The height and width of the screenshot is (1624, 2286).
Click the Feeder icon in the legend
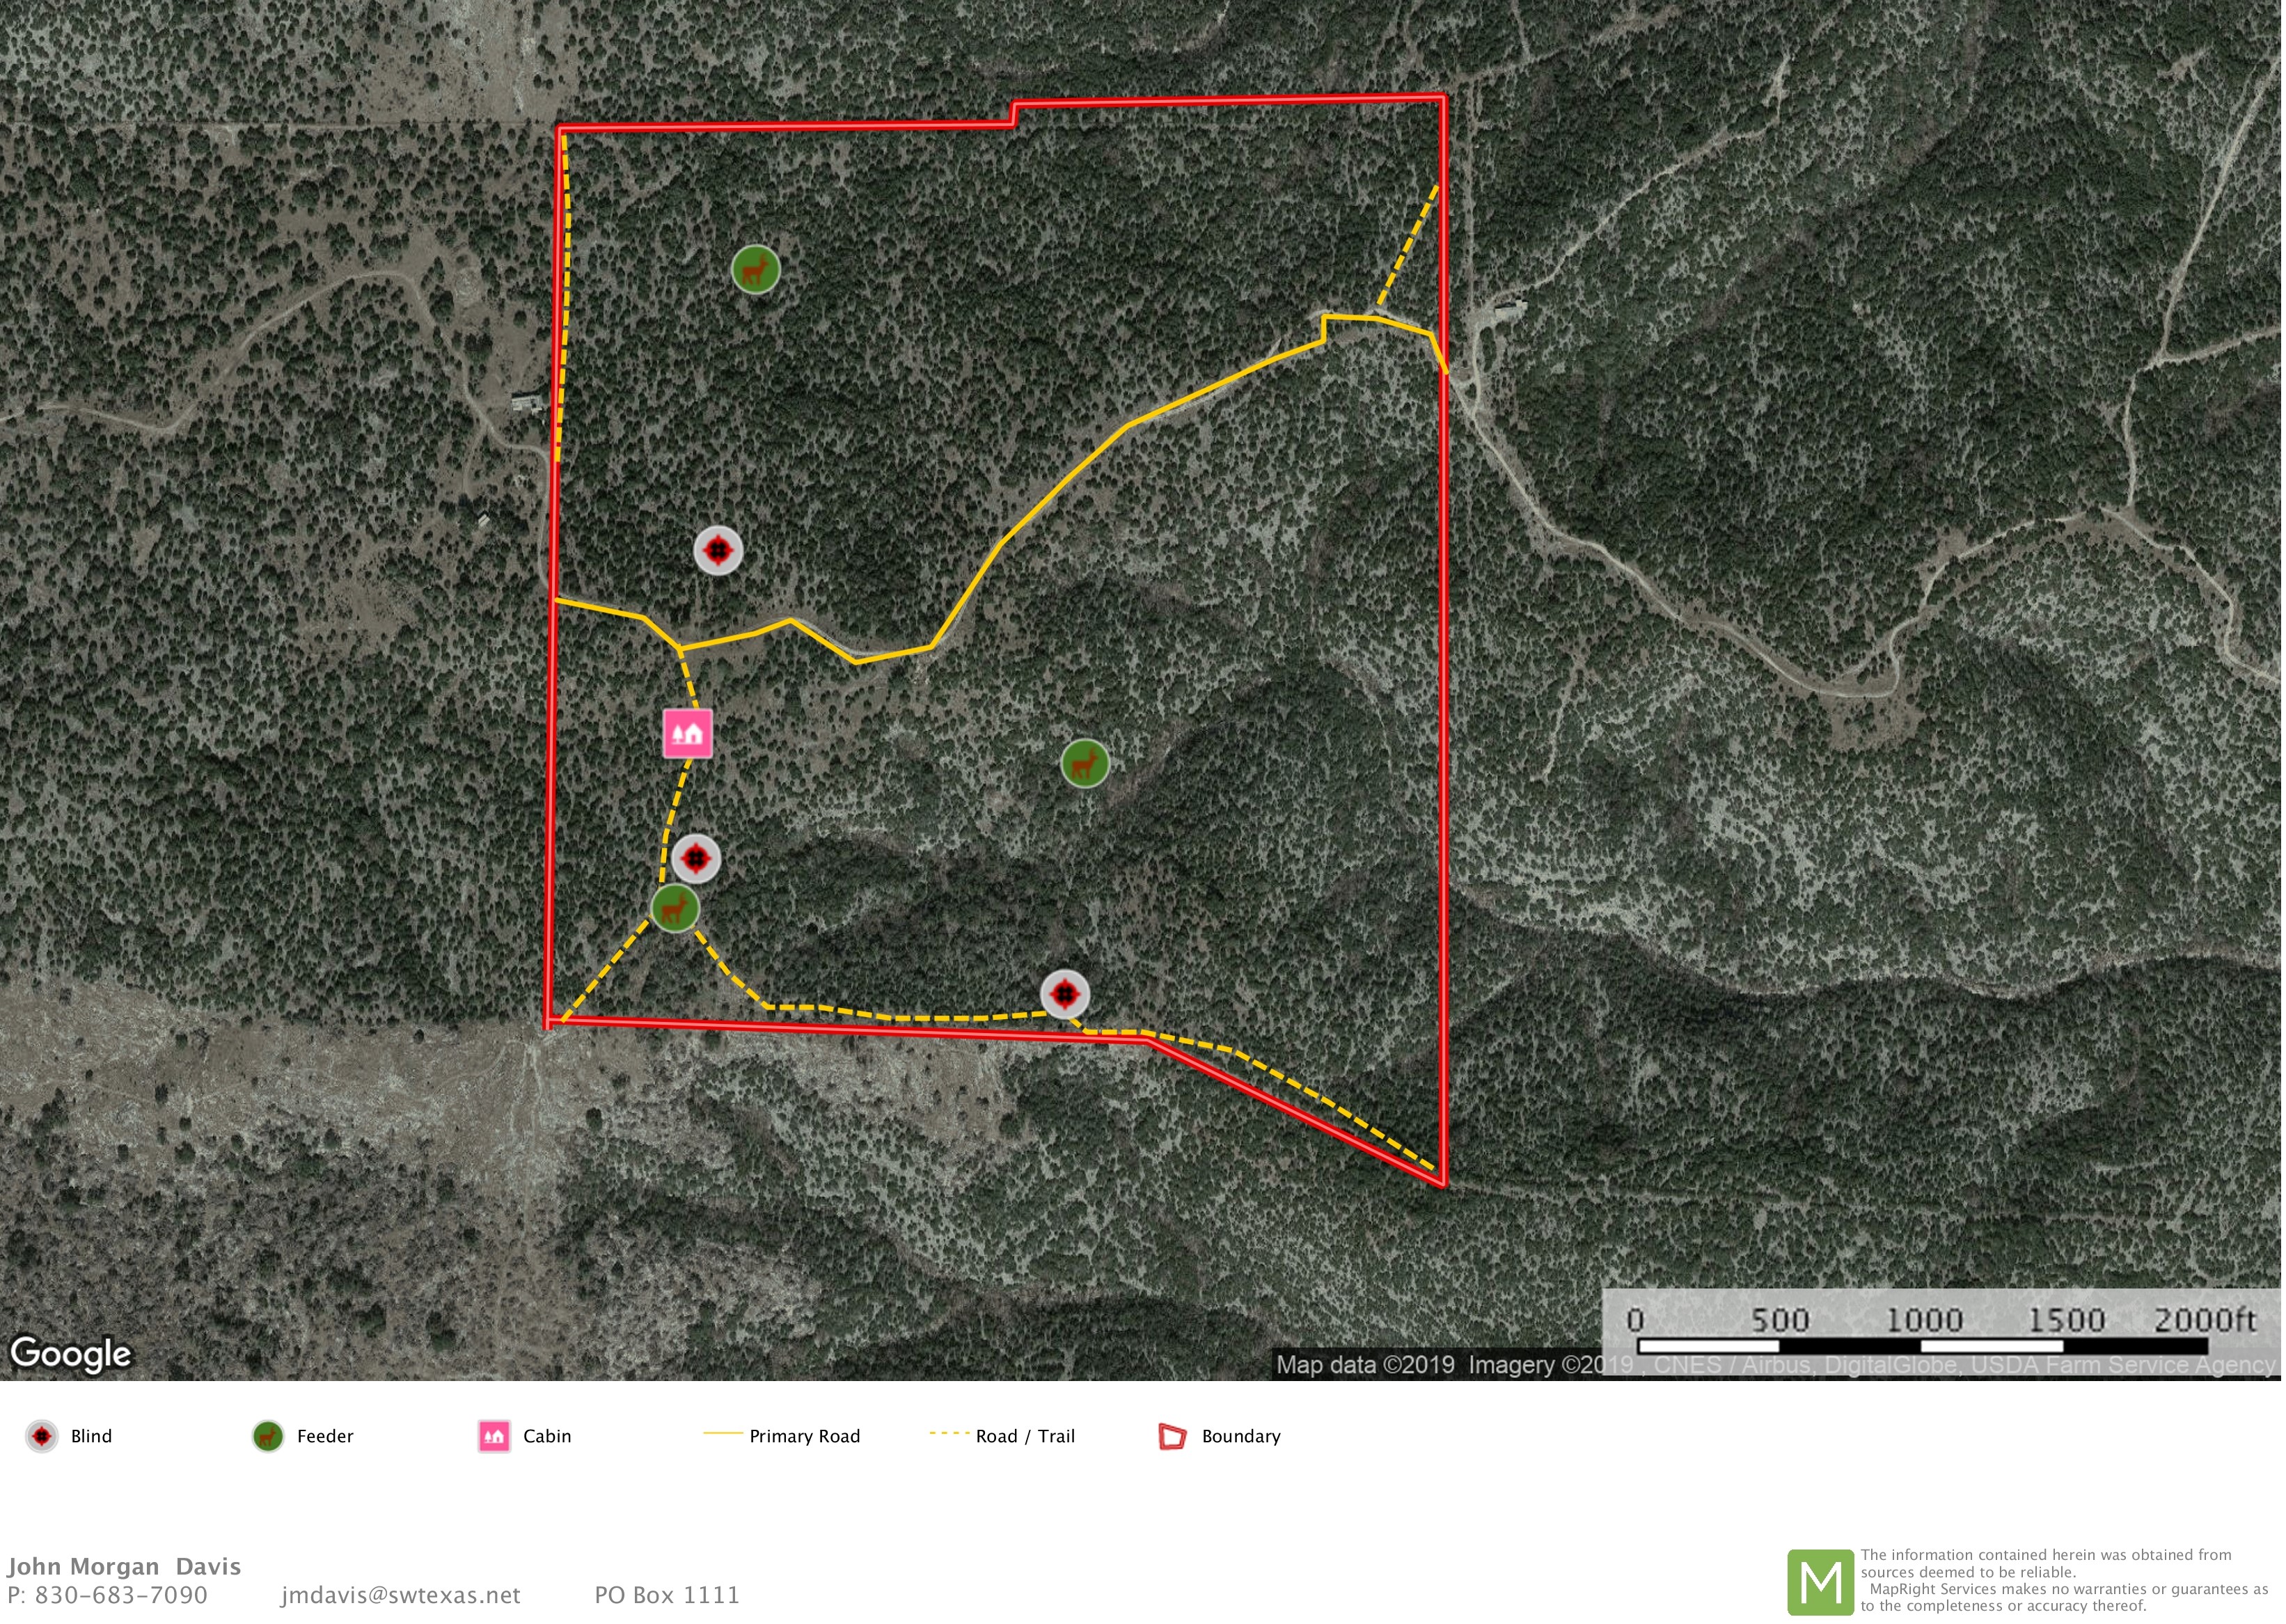coord(267,1436)
